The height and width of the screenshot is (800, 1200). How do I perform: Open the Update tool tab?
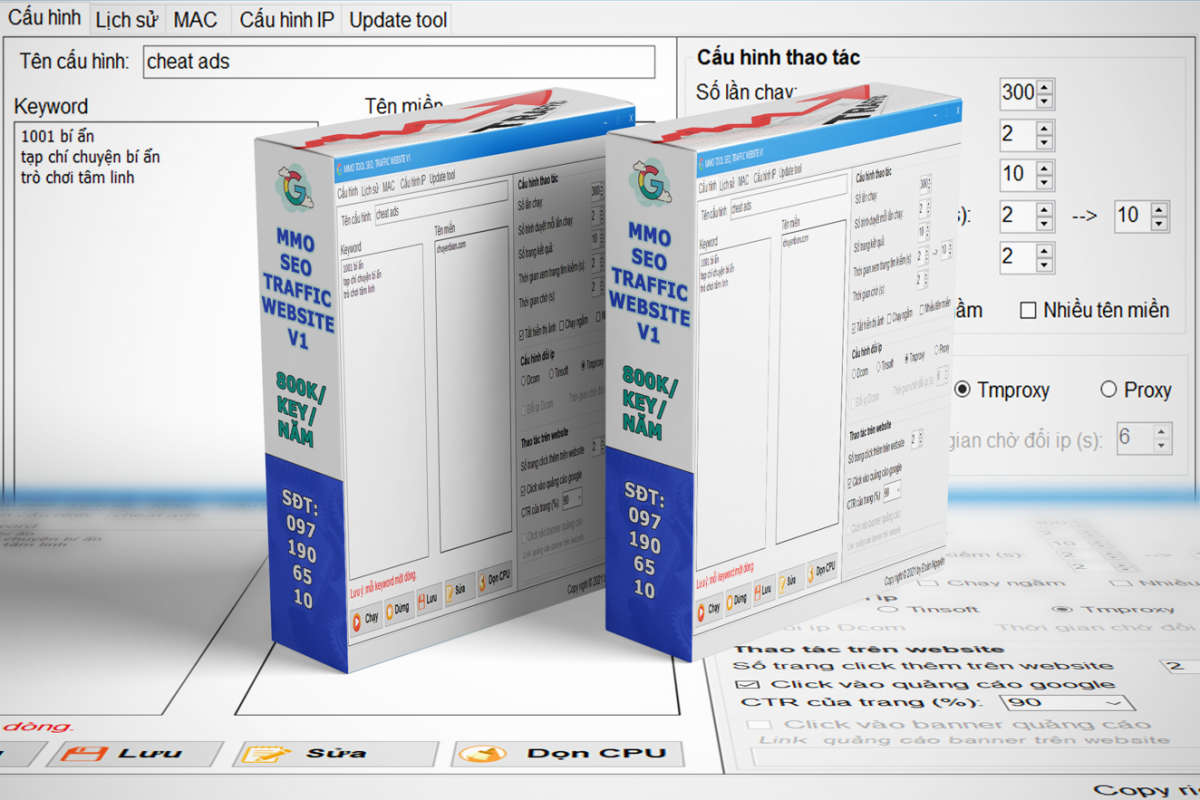coord(396,18)
